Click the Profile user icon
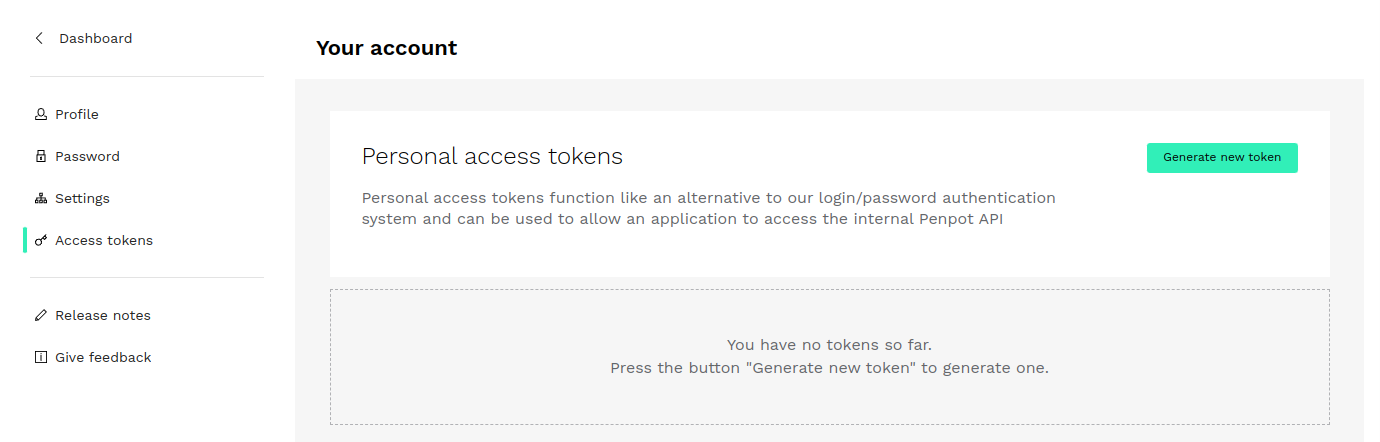This screenshot has width=1380, height=442. click(41, 114)
